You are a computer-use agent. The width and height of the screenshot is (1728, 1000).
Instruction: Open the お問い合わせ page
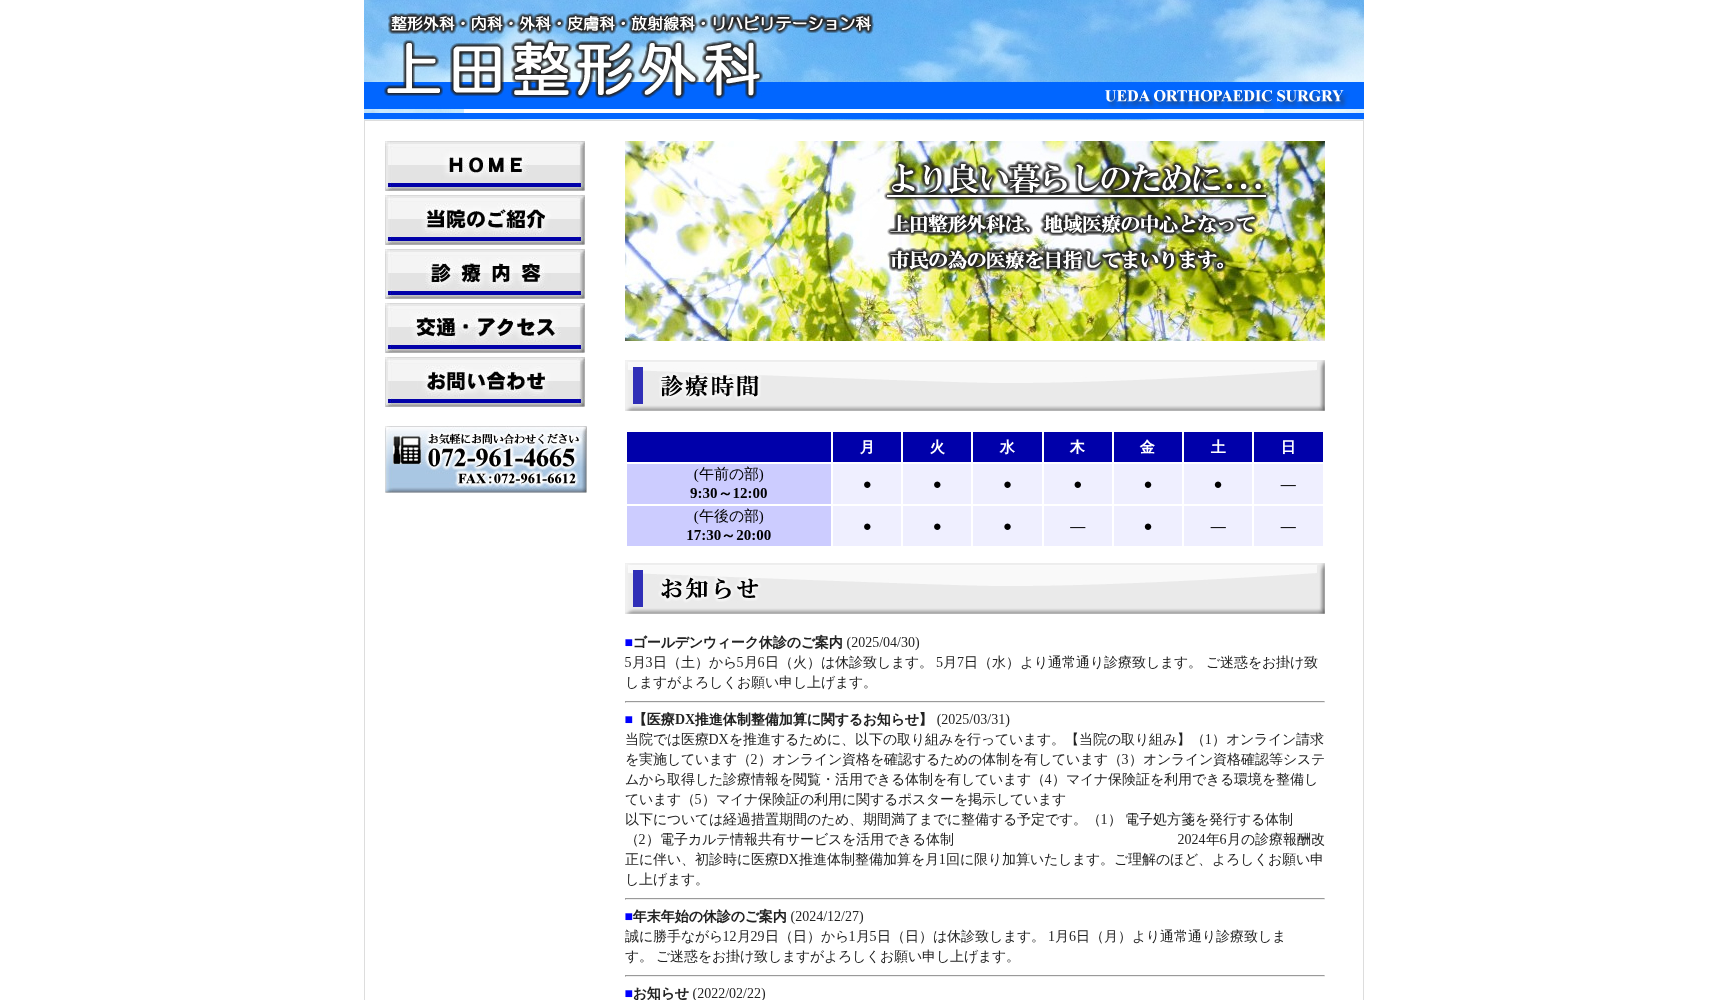coord(484,381)
